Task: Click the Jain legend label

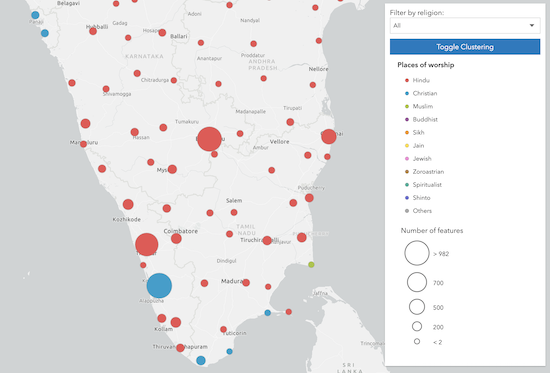Action: pos(418,145)
